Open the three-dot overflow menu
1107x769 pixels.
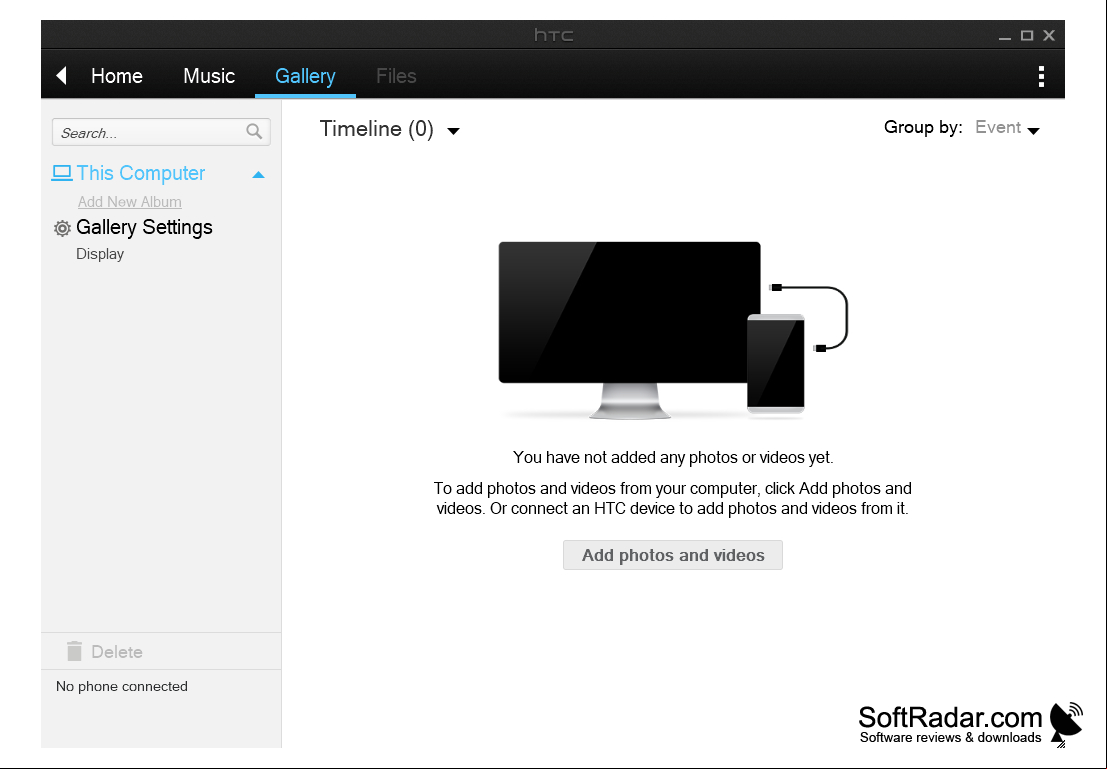pyautogui.click(x=1041, y=76)
